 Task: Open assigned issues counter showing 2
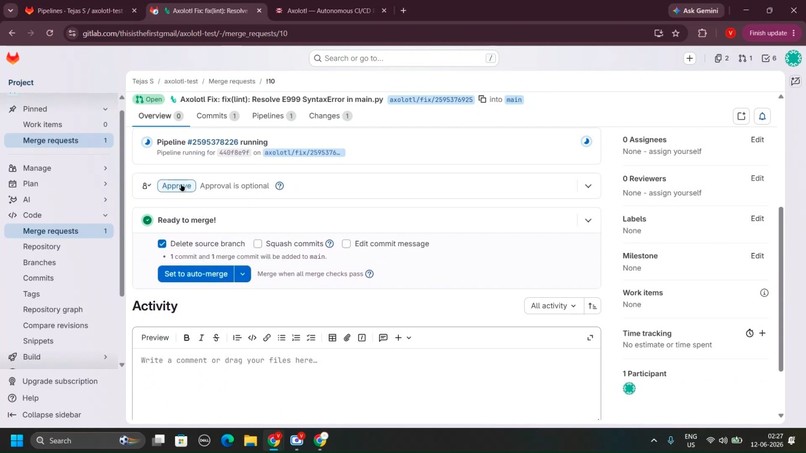722,58
